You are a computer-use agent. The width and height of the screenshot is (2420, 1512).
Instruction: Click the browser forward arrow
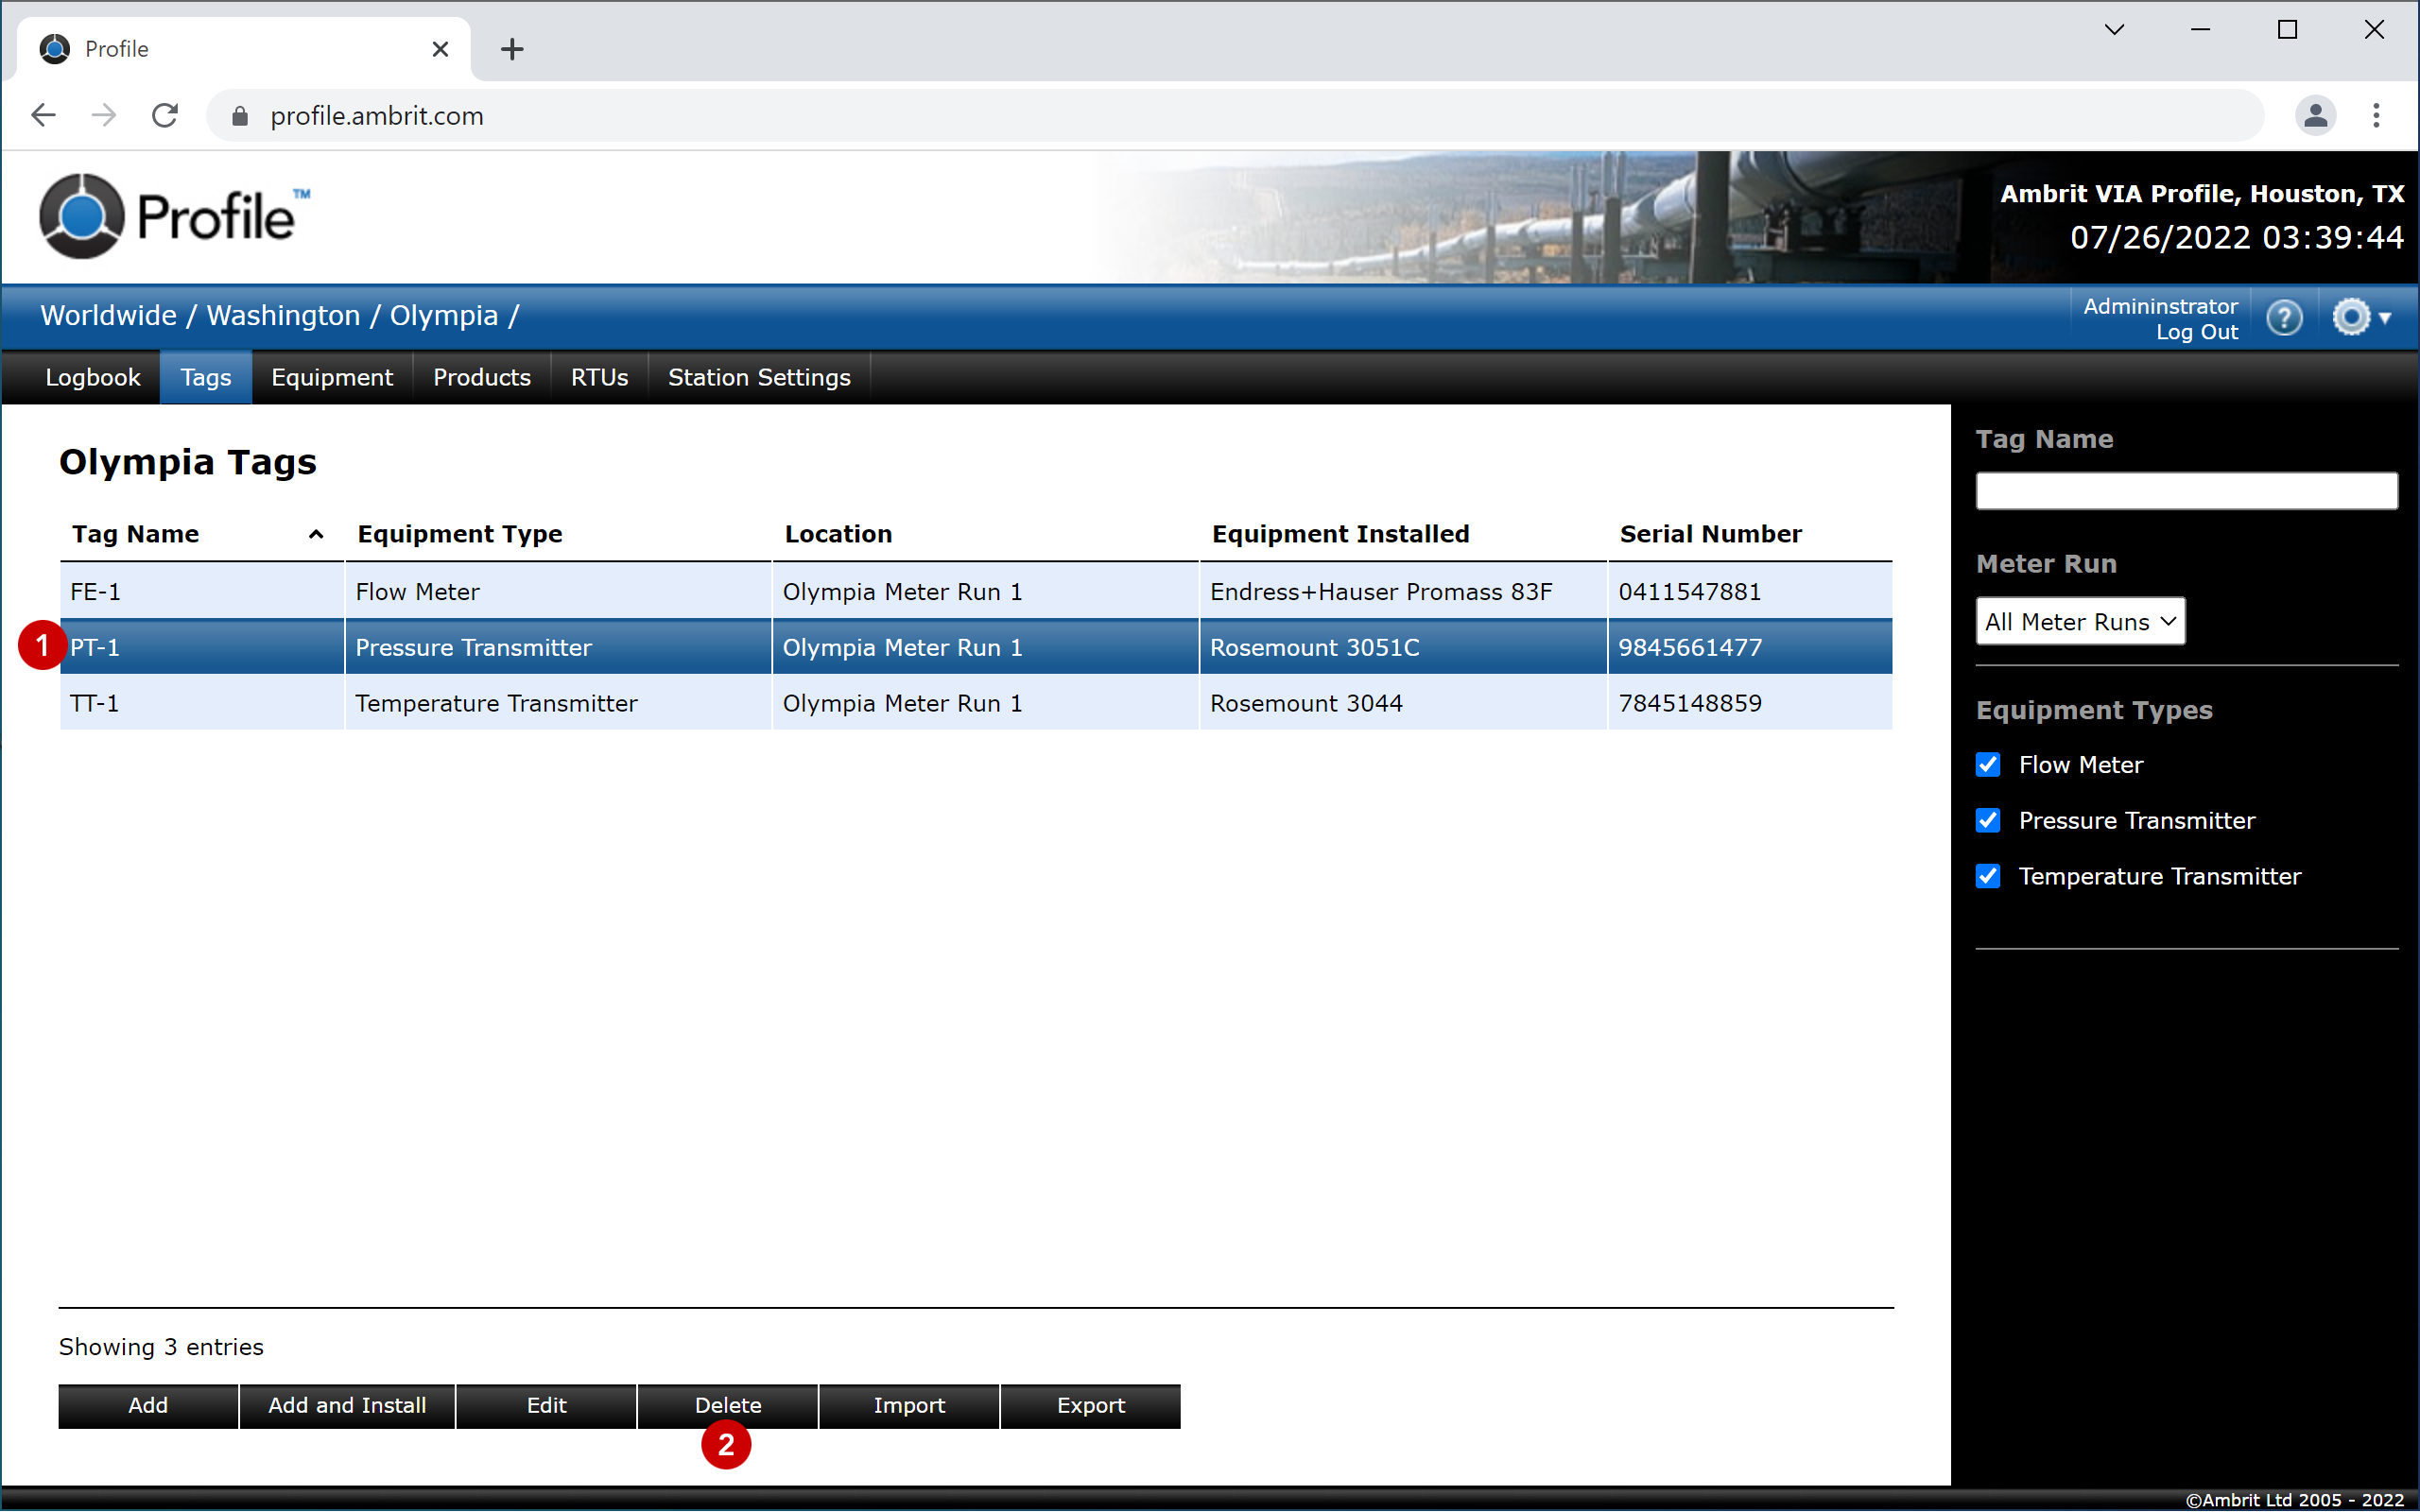click(104, 116)
